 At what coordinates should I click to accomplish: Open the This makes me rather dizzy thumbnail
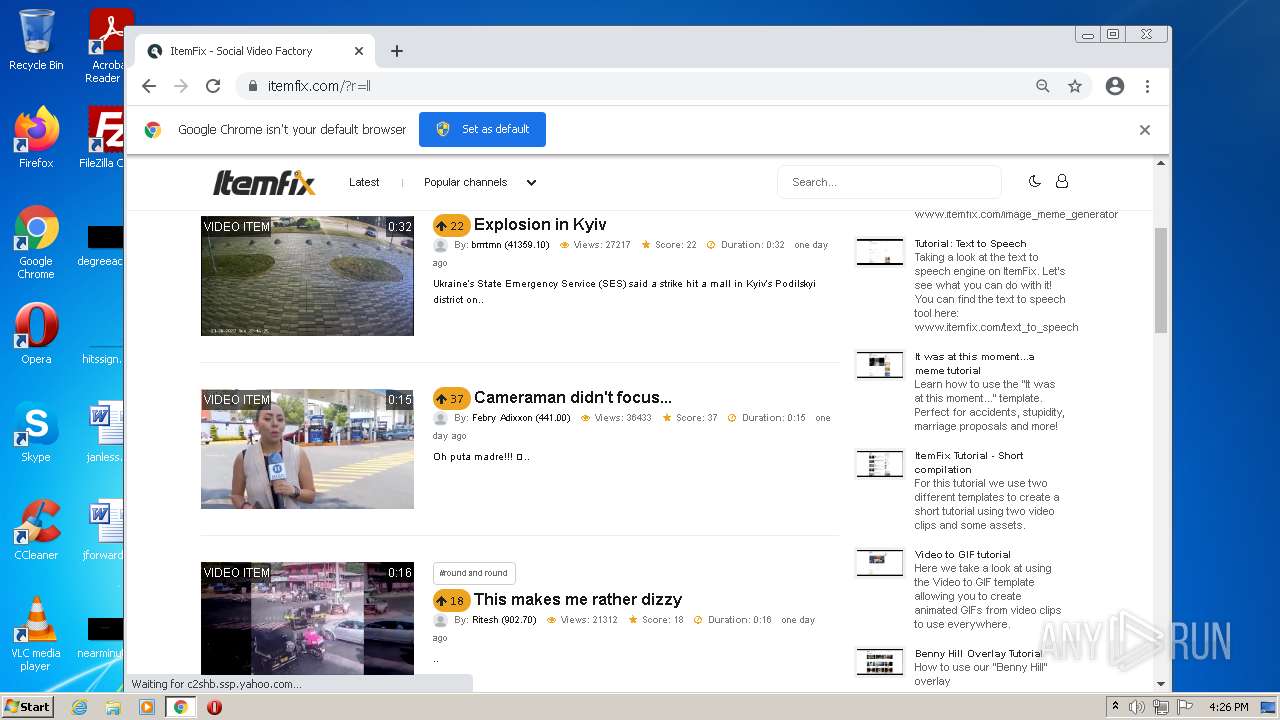pyautogui.click(x=307, y=618)
